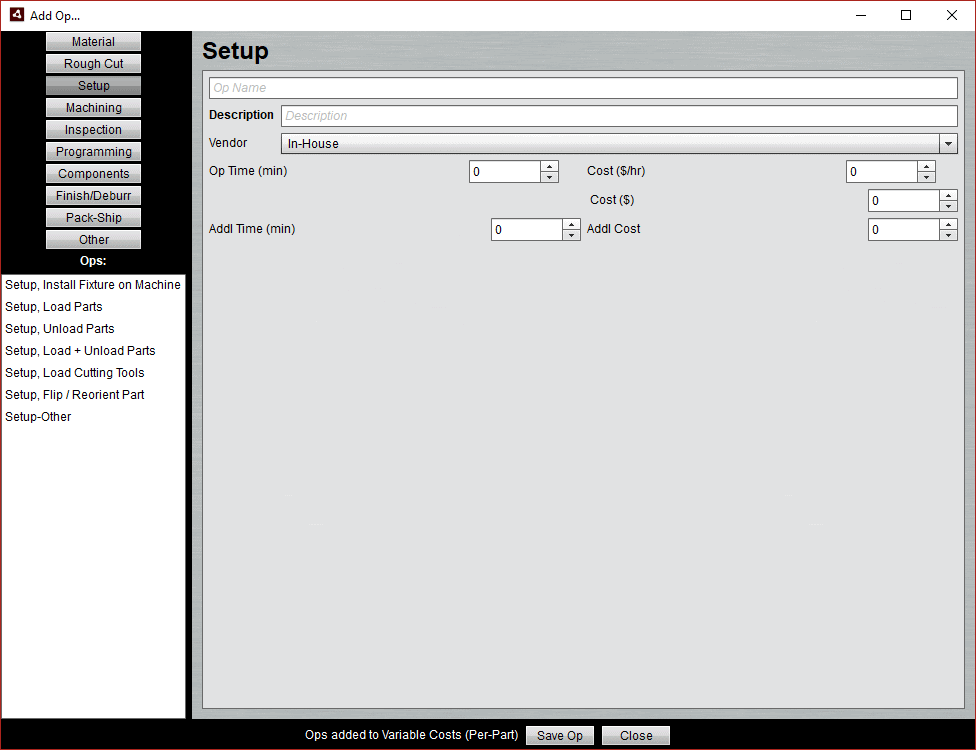Viewport: 976px width, 750px height.
Task: Switch to the Machining category
Action: 93,107
